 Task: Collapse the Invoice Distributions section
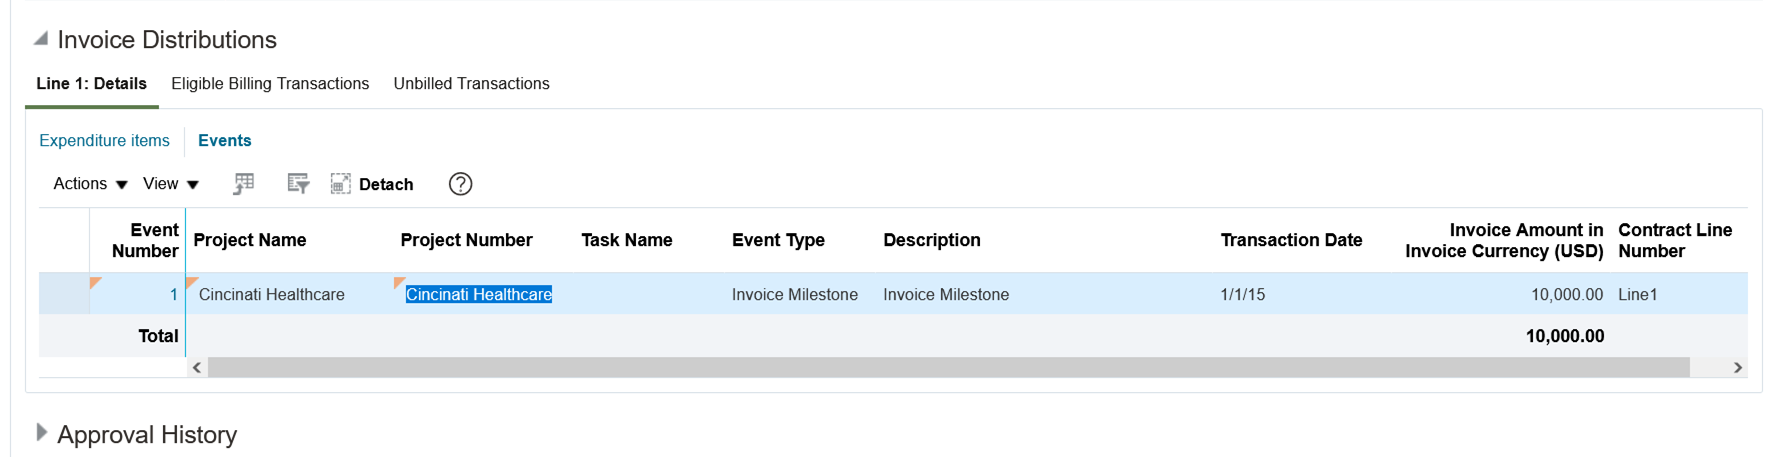(41, 39)
